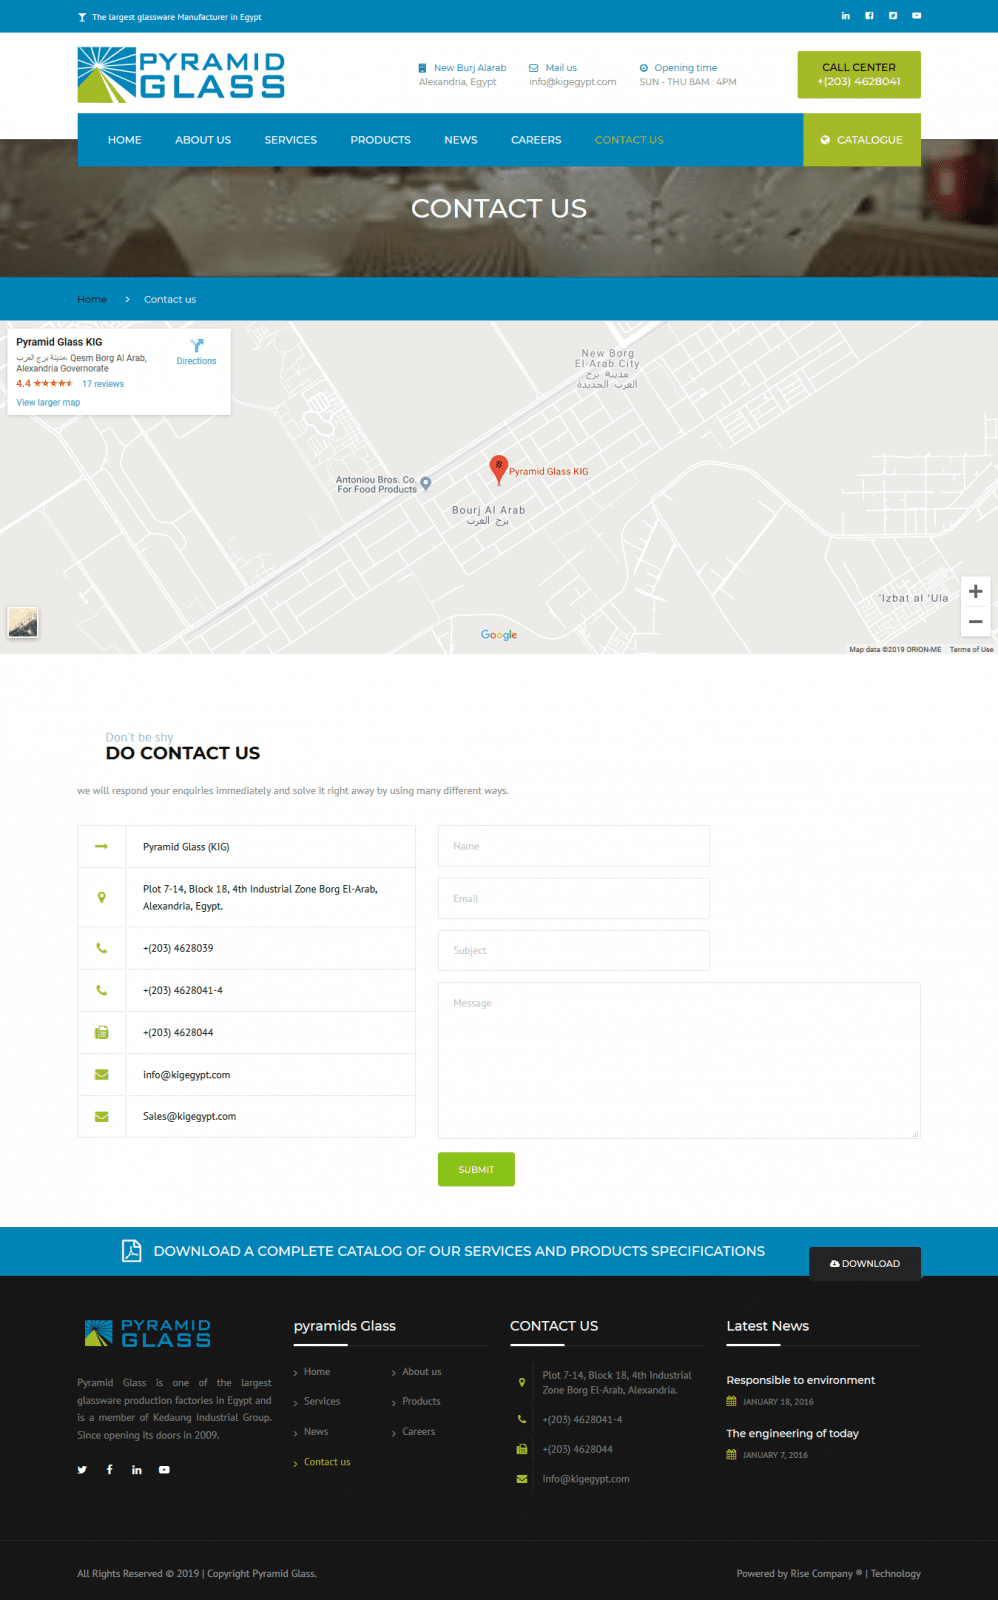This screenshot has height=1600, width=998.
Task: Click the Pyramid Glass header logo
Action: click(181, 75)
